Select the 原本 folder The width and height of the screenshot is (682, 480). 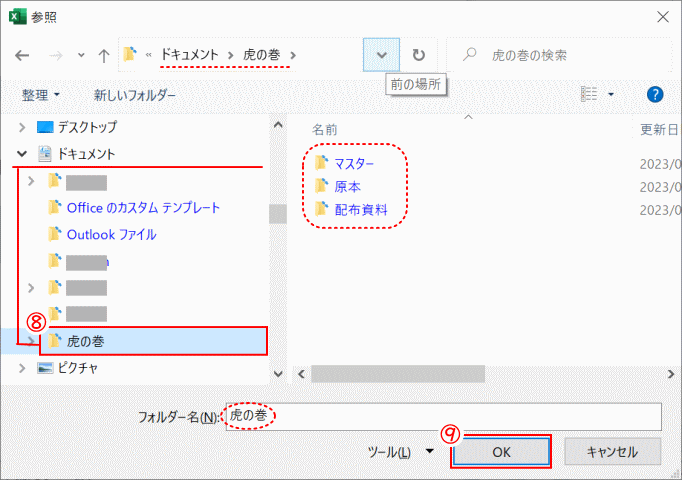point(348,187)
